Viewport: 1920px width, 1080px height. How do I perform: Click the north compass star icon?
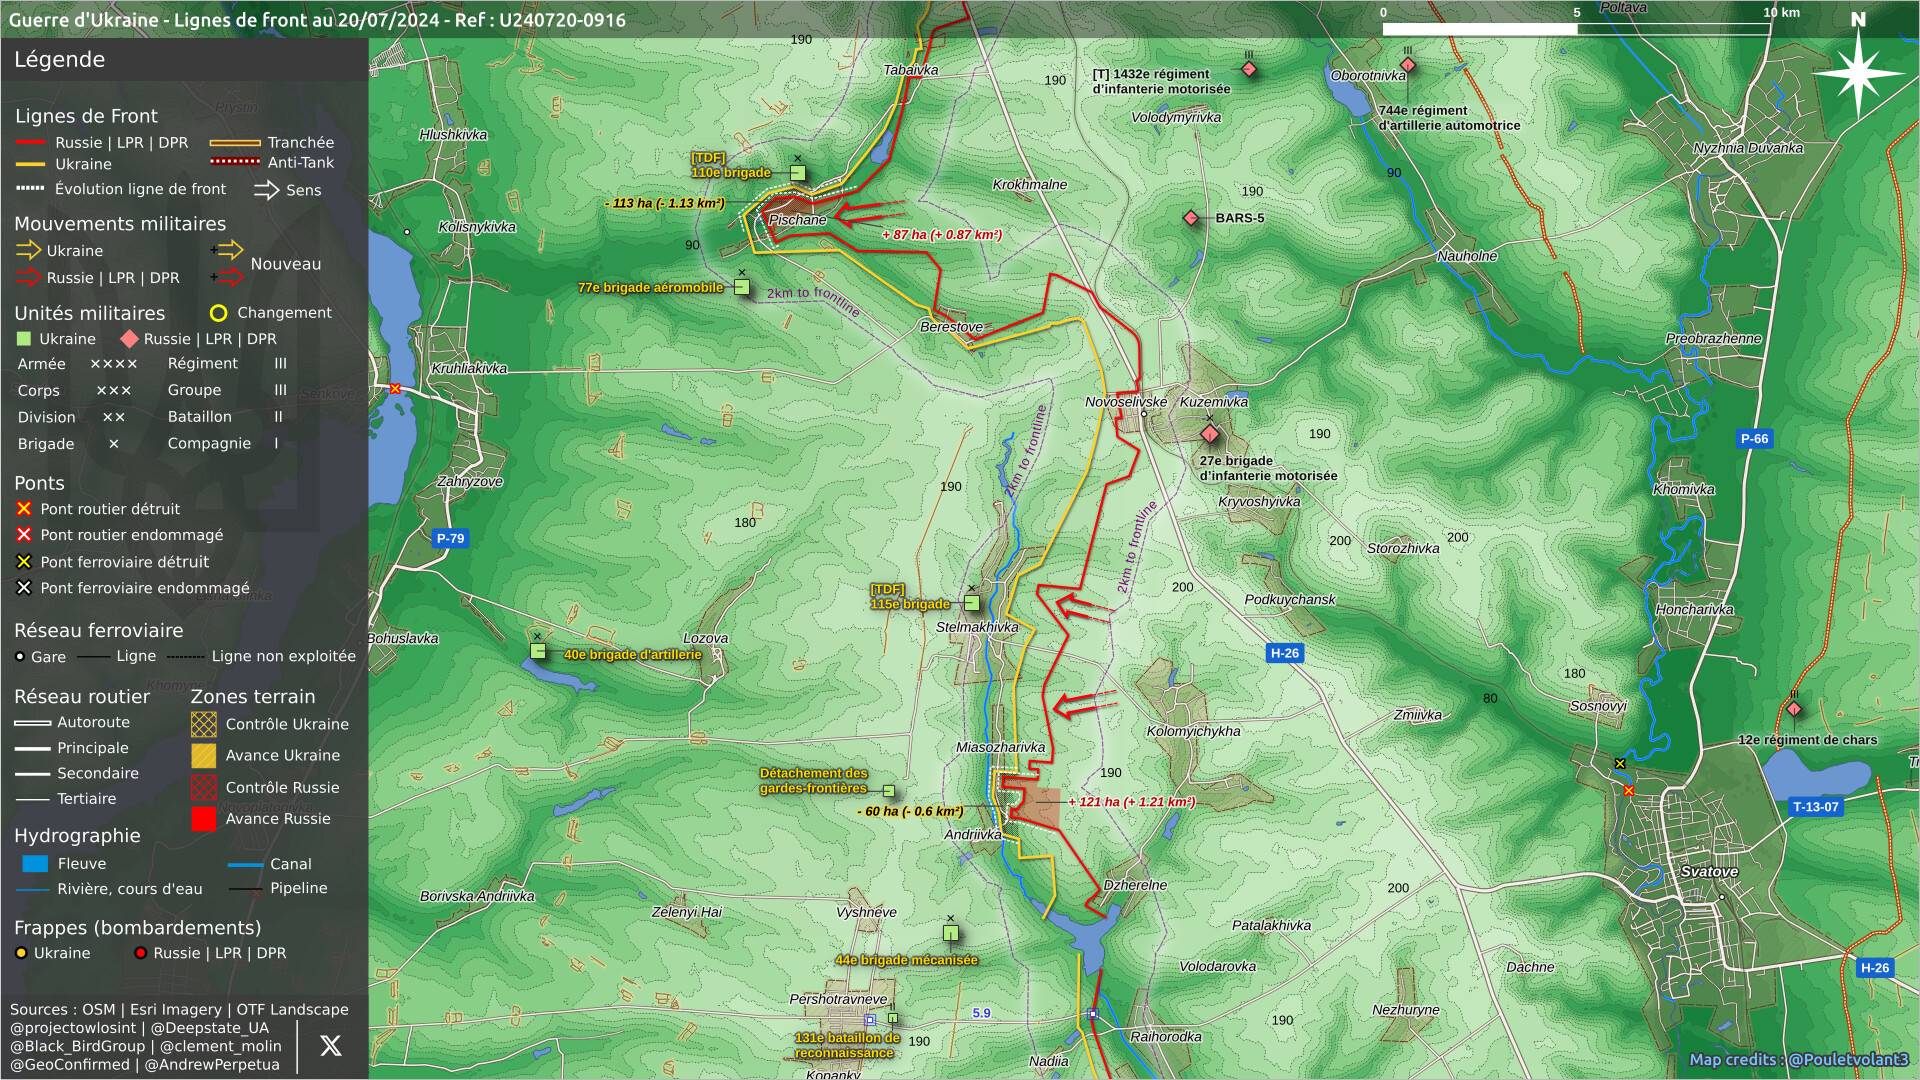pyautogui.click(x=1858, y=73)
